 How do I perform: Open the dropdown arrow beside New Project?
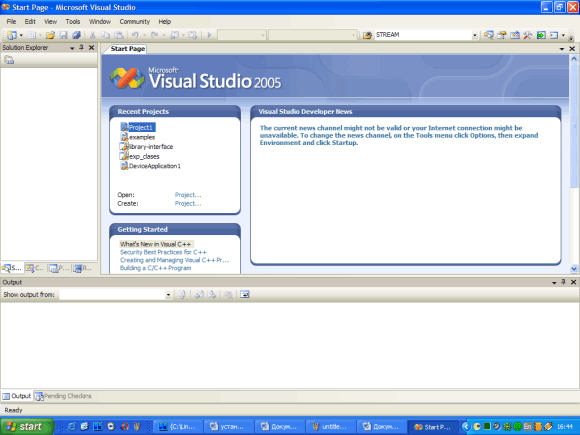pyautogui.click(x=21, y=35)
